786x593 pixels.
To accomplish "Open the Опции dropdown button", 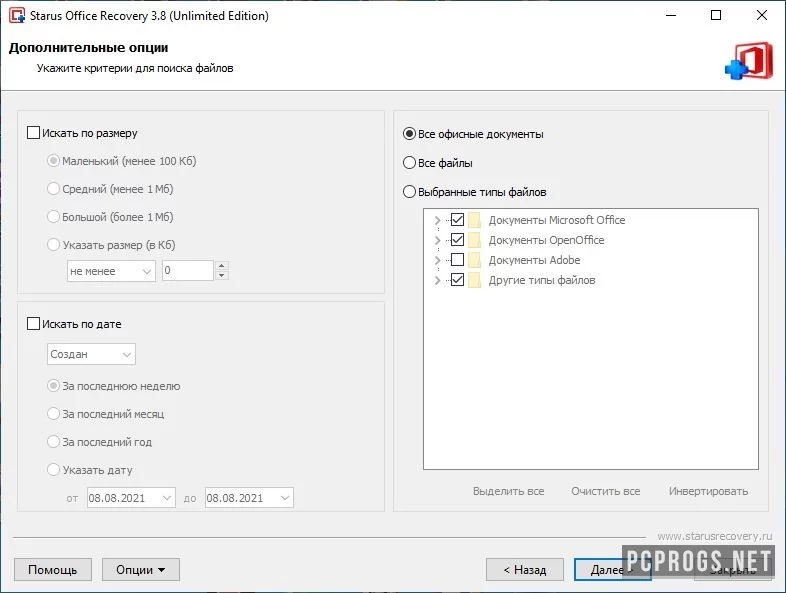I will [x=141, y=570].
